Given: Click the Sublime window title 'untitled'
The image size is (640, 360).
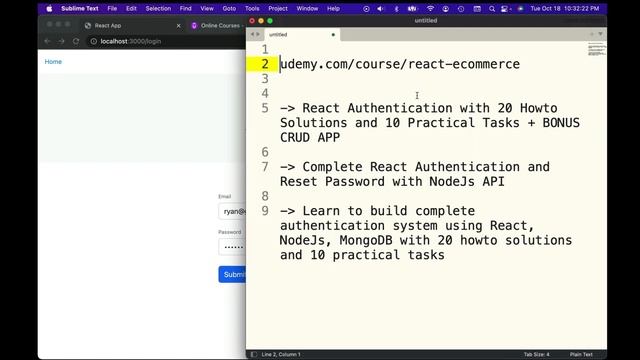Looking at the screenshot, I should pyautogui.click(x=426, y=20).
